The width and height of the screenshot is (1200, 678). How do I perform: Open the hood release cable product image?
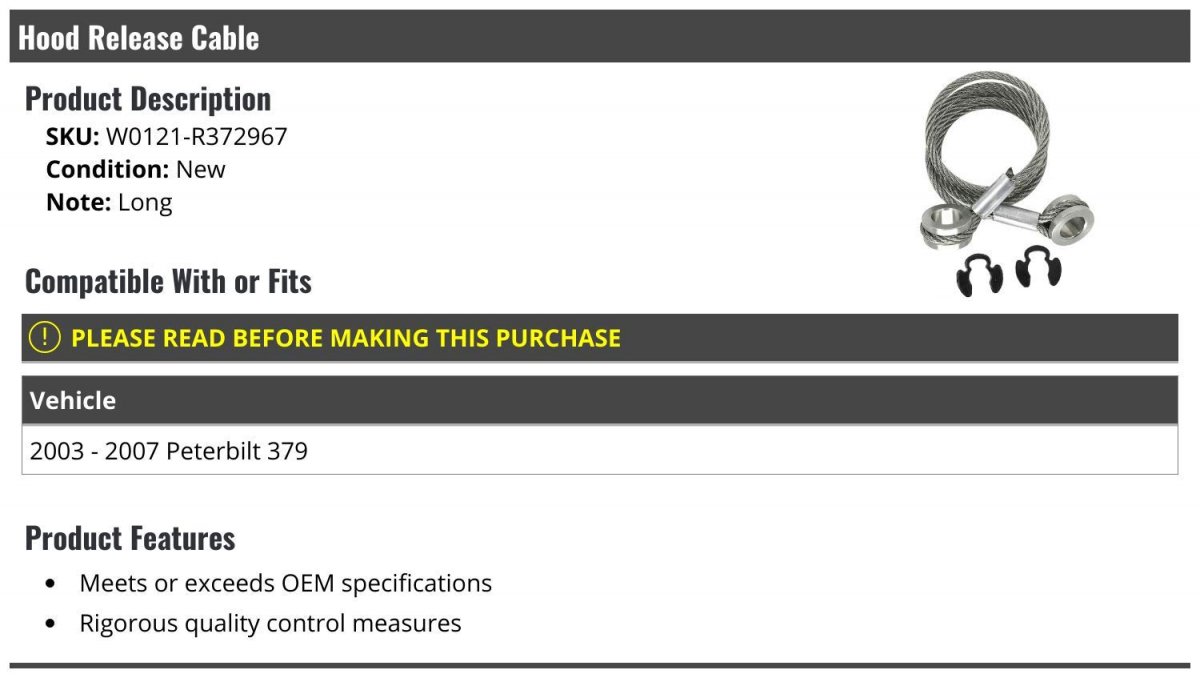[1007, 183]
